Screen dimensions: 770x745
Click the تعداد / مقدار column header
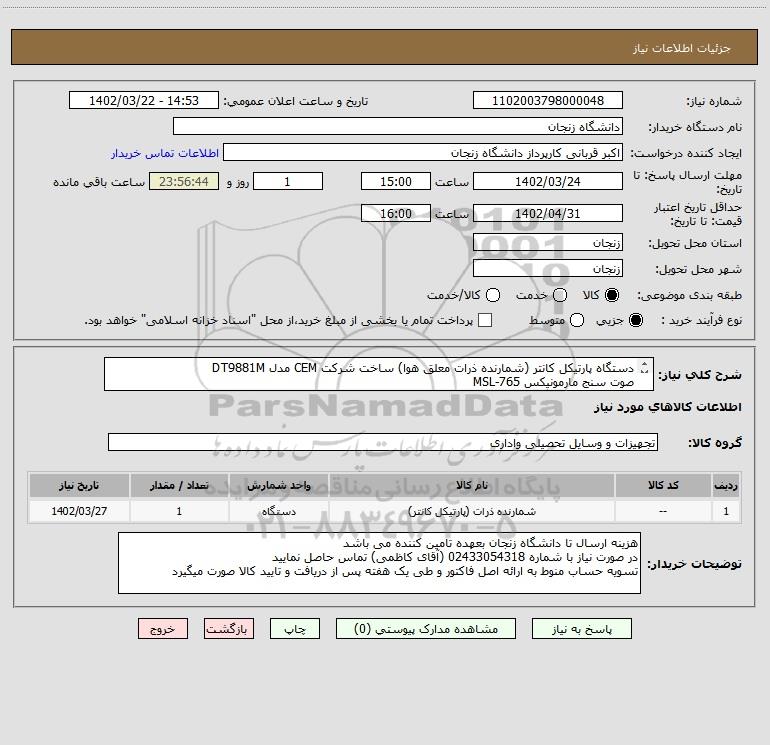(179, 485)
